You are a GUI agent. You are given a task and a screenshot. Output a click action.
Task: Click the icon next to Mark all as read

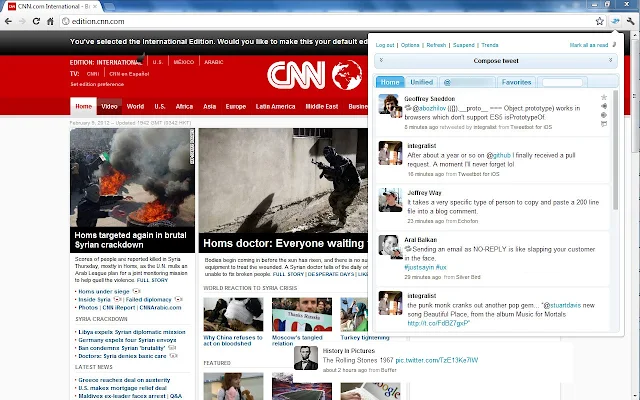click(x=614, y=44)
